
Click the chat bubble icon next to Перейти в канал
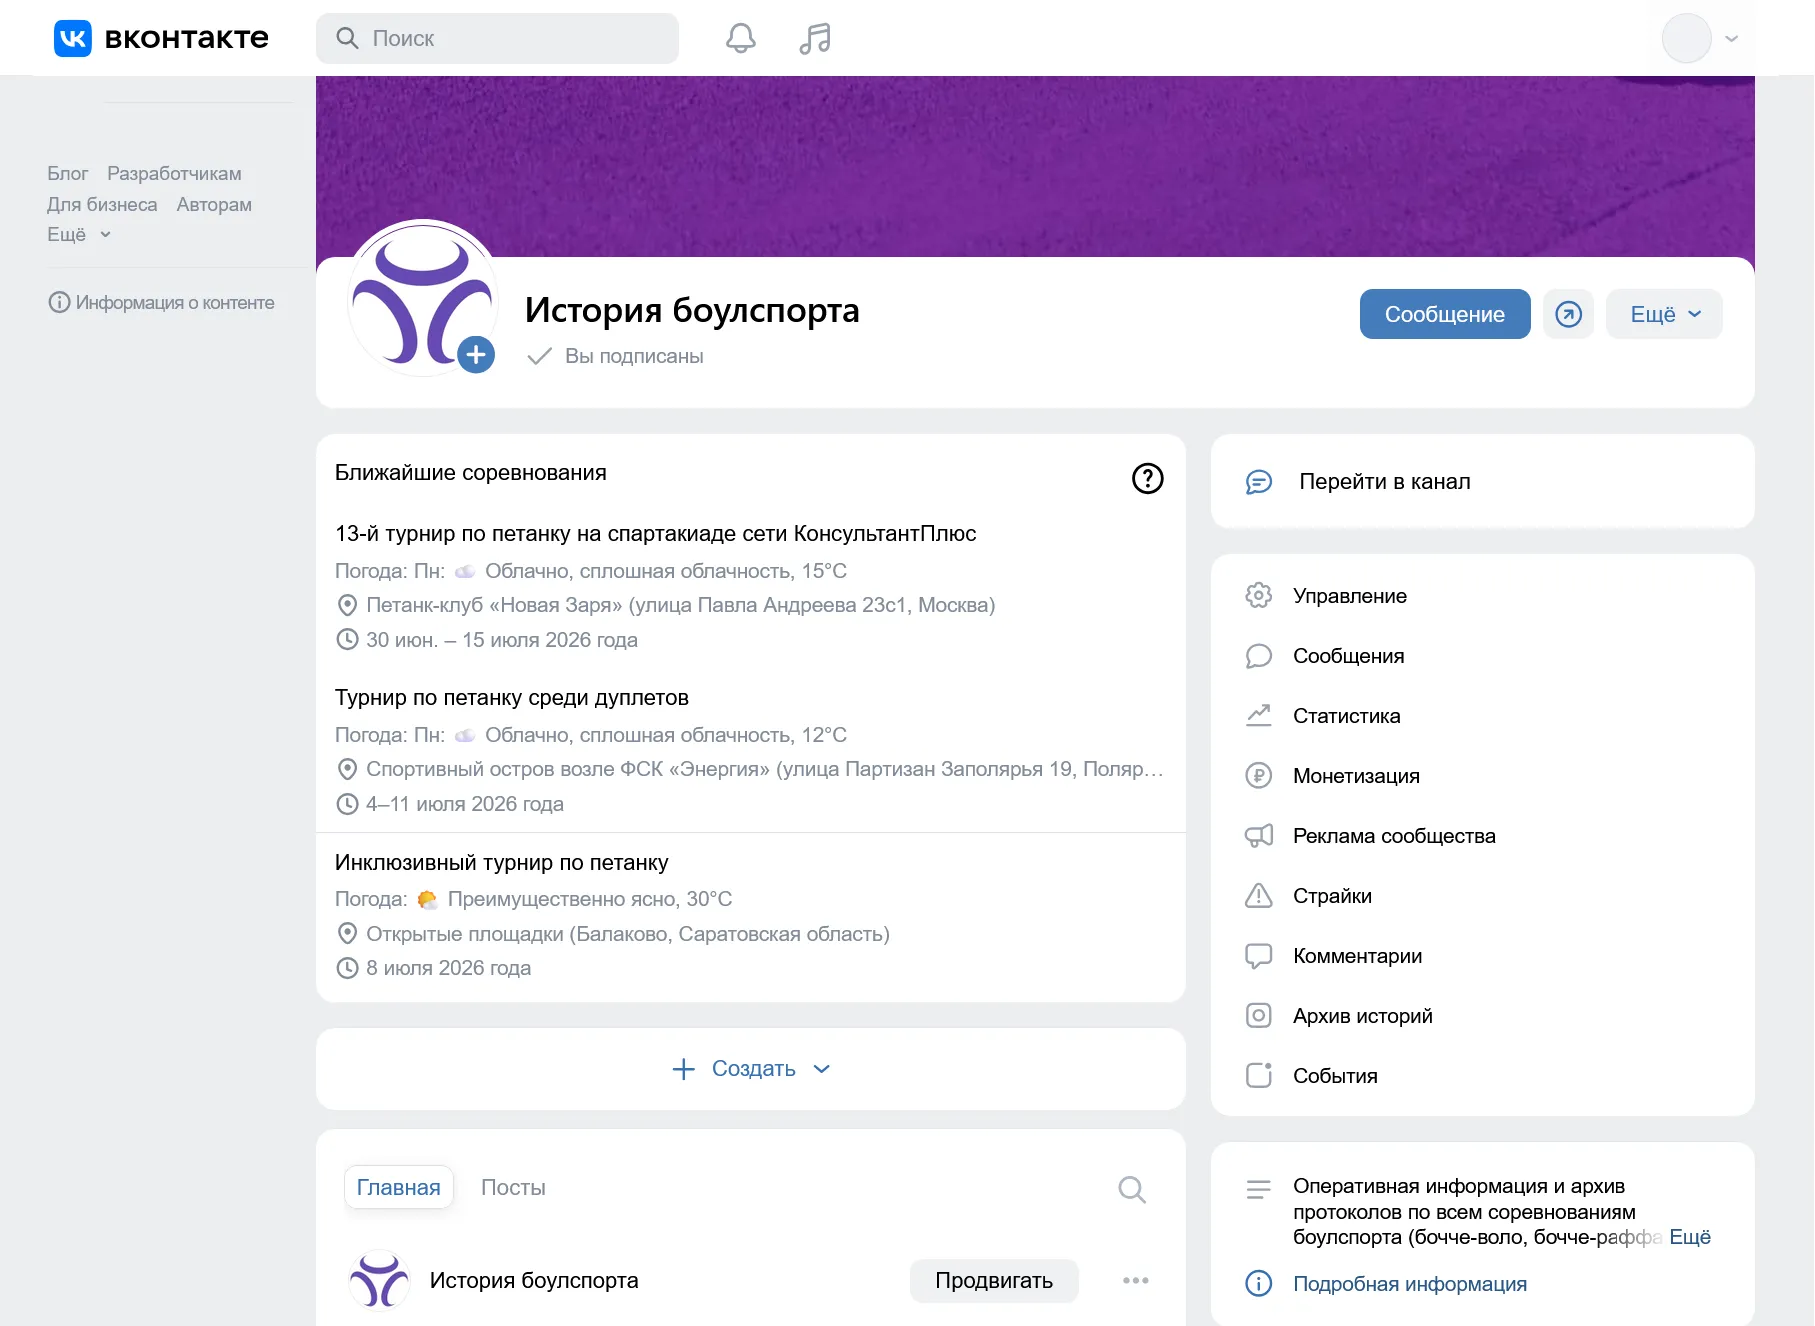click(1258, 482)
